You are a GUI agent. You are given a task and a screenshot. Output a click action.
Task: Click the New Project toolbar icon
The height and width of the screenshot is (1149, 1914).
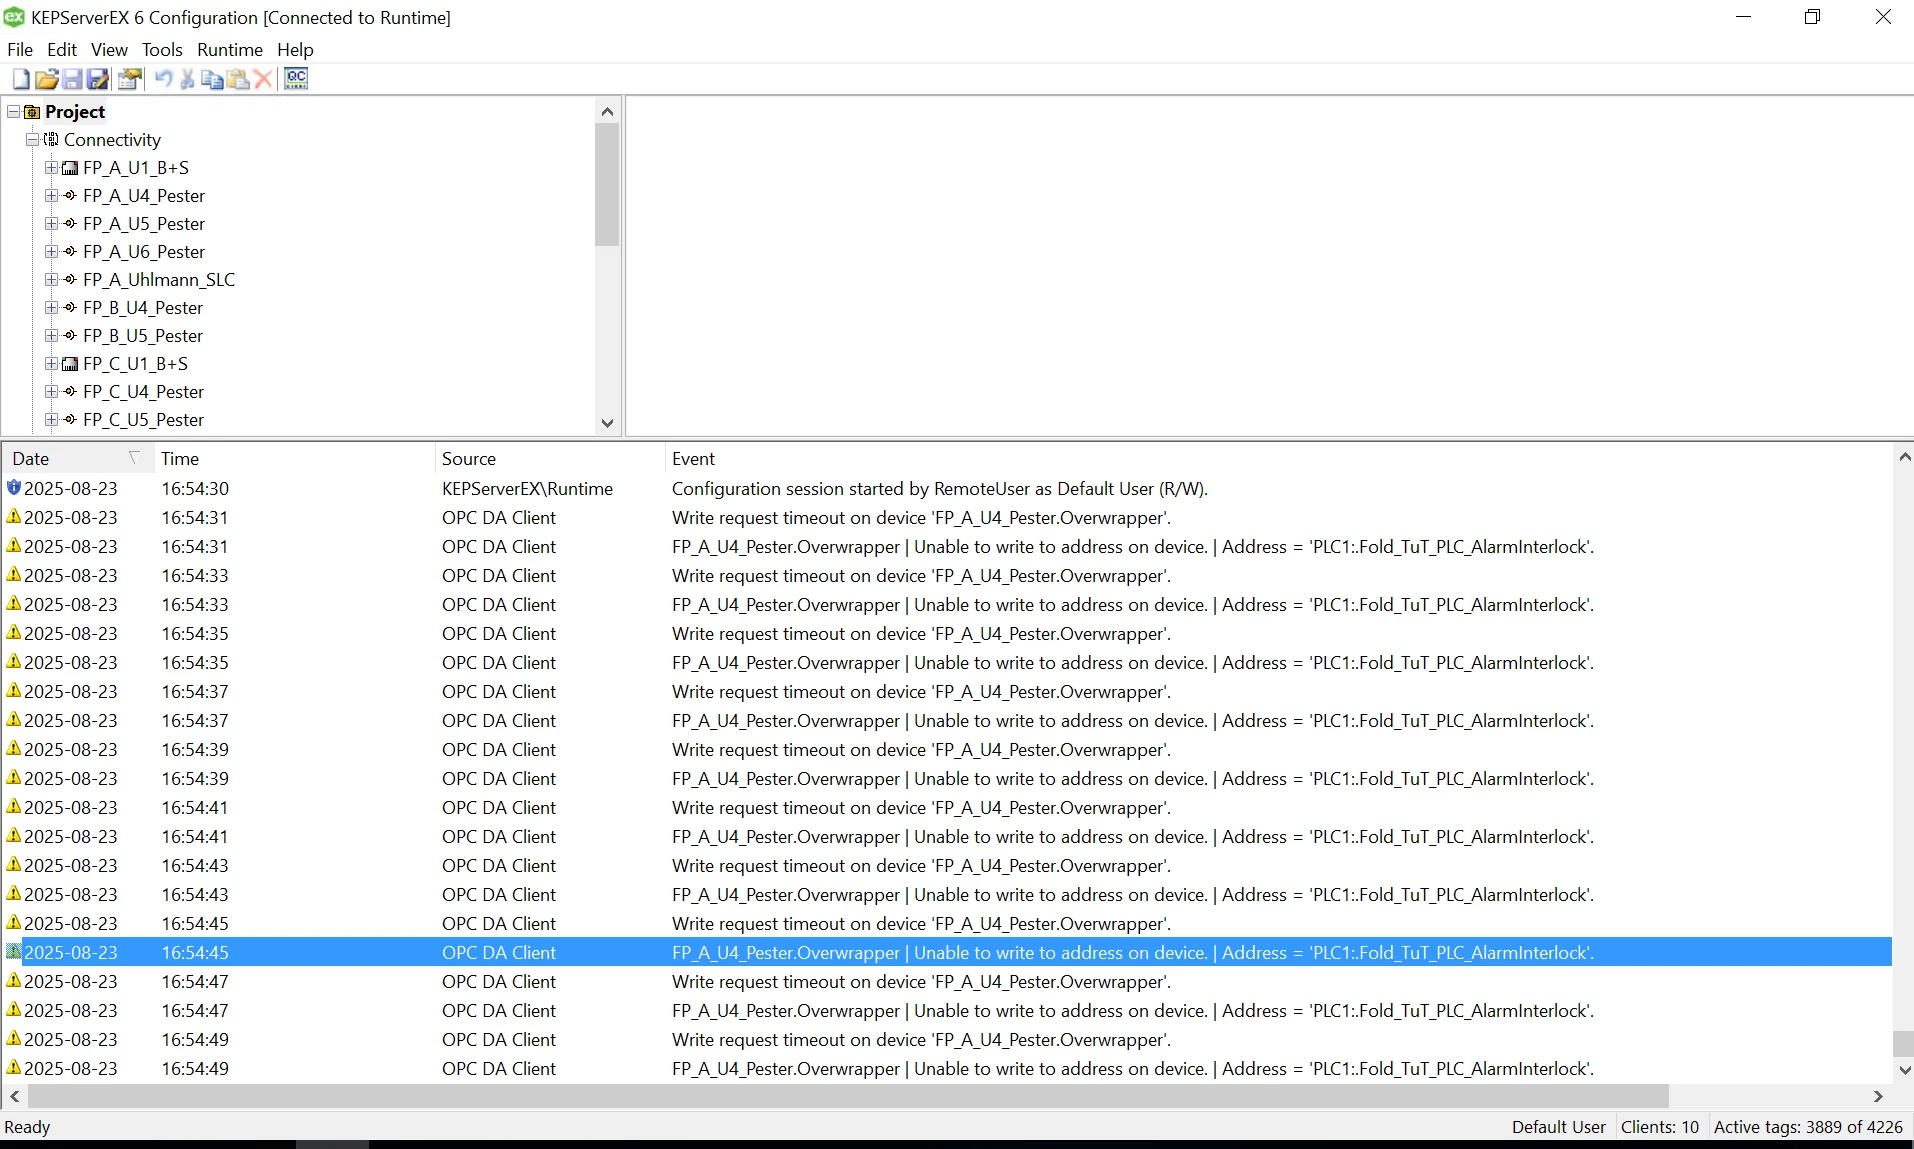pos(21,79)
